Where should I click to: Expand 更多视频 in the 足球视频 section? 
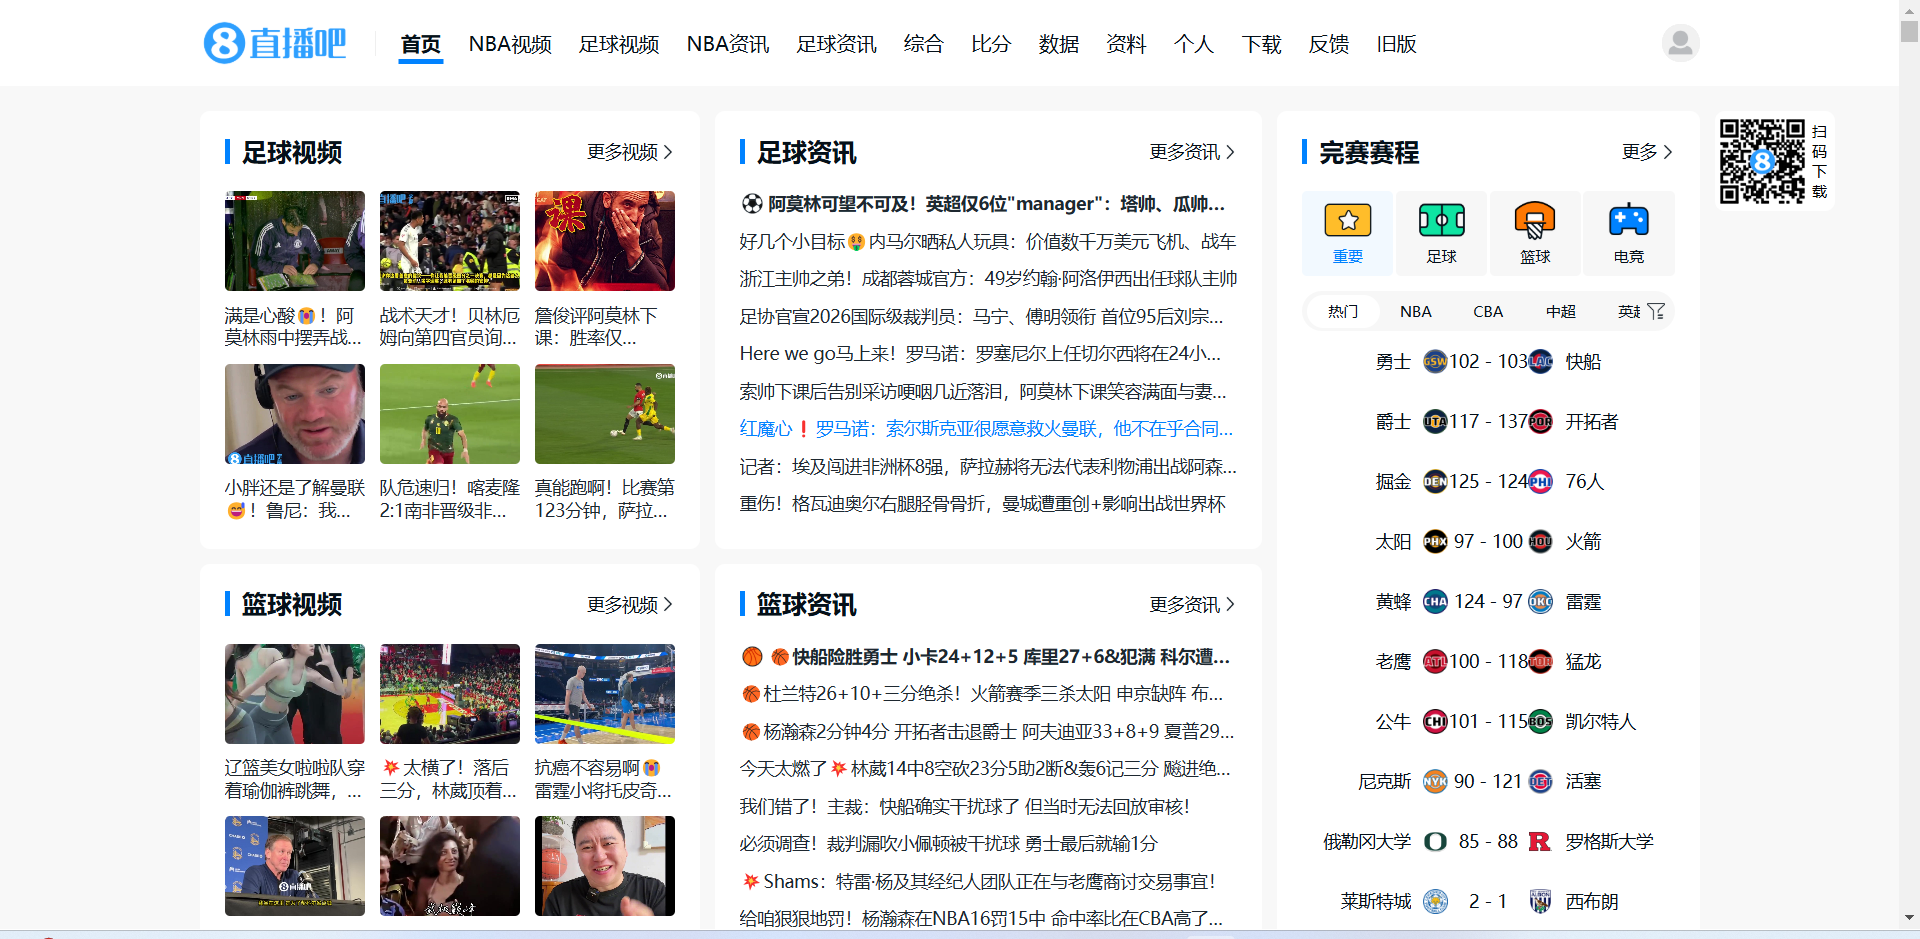628,152
